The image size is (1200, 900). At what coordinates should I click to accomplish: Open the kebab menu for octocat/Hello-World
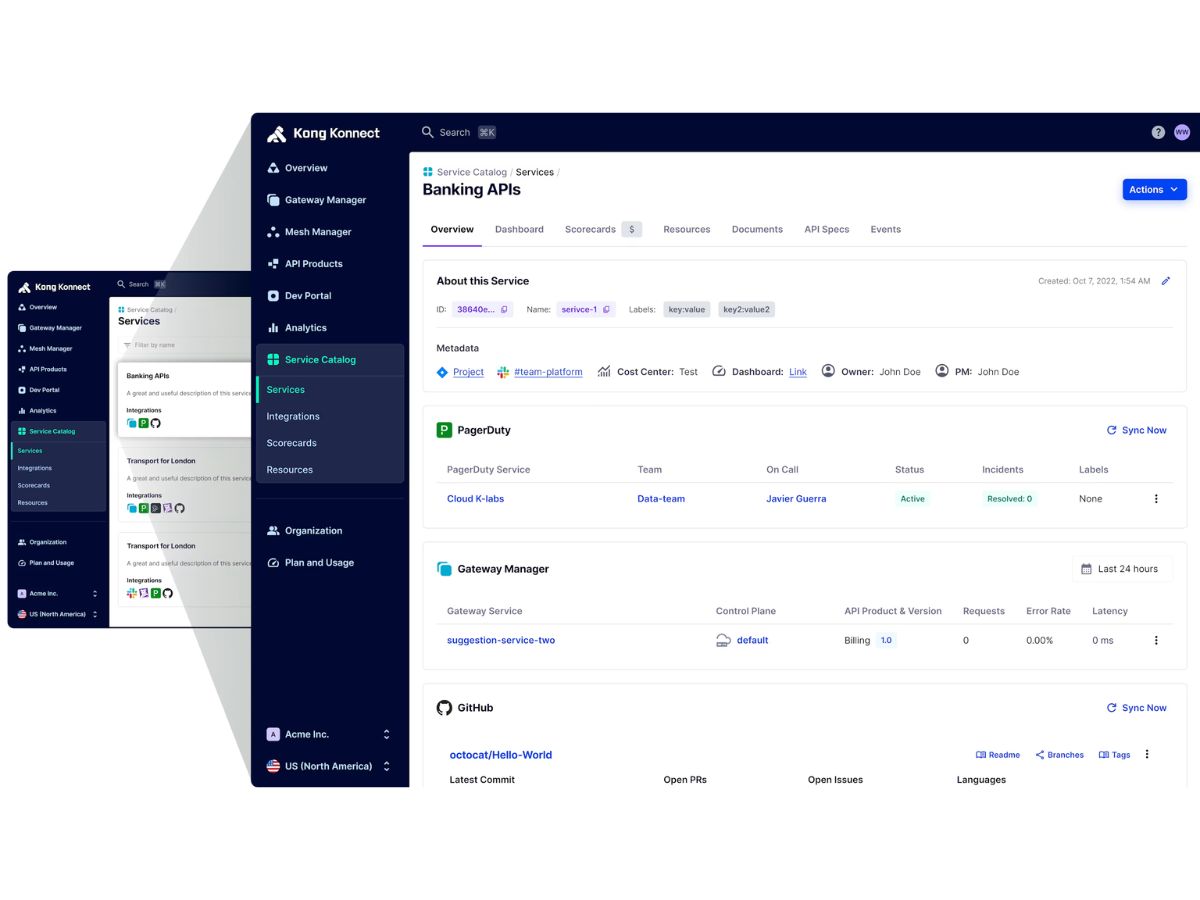(1147, 755)
